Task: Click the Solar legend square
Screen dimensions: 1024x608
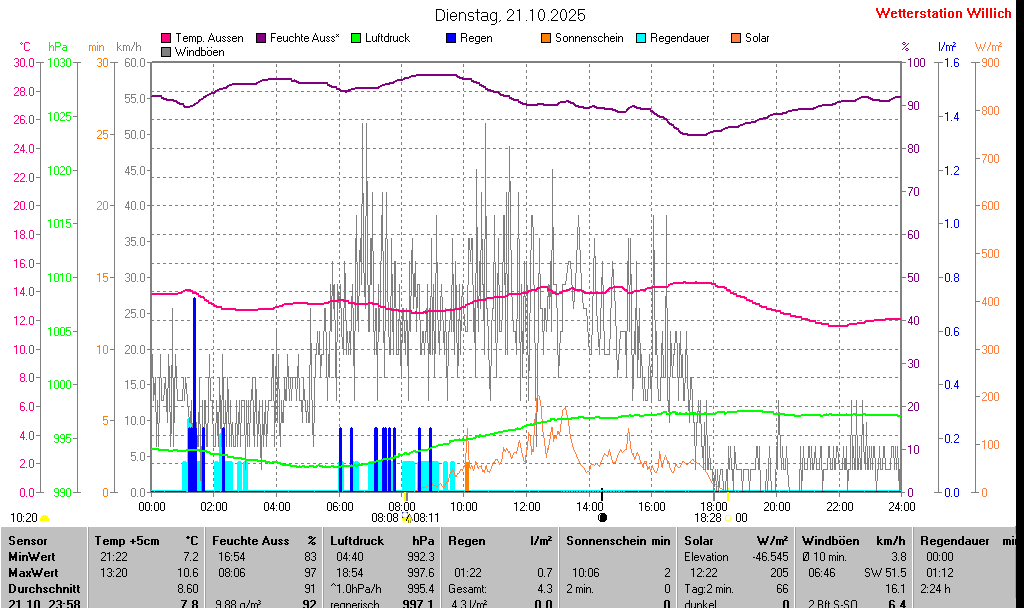Action: tap(736, 38)
